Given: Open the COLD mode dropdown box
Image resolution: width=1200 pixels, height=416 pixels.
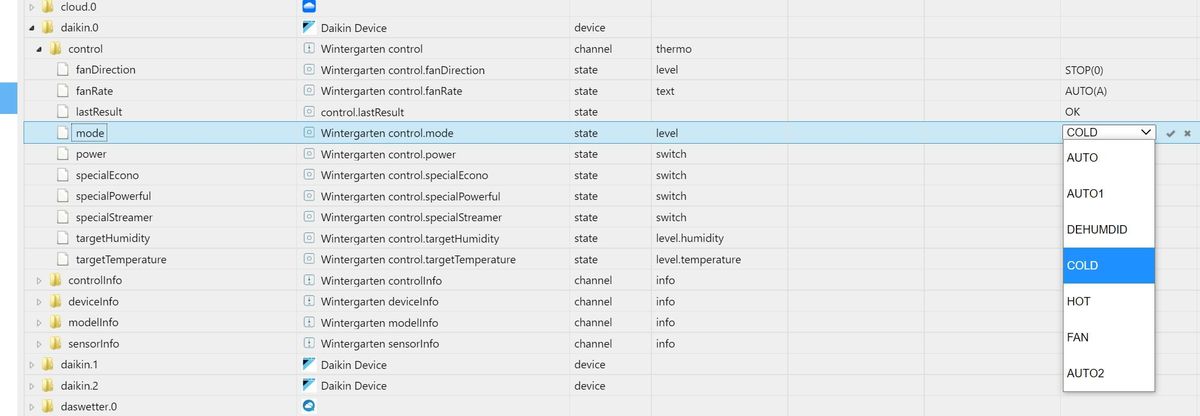Looking at the screenshot, I should (x=1109, y=132).
